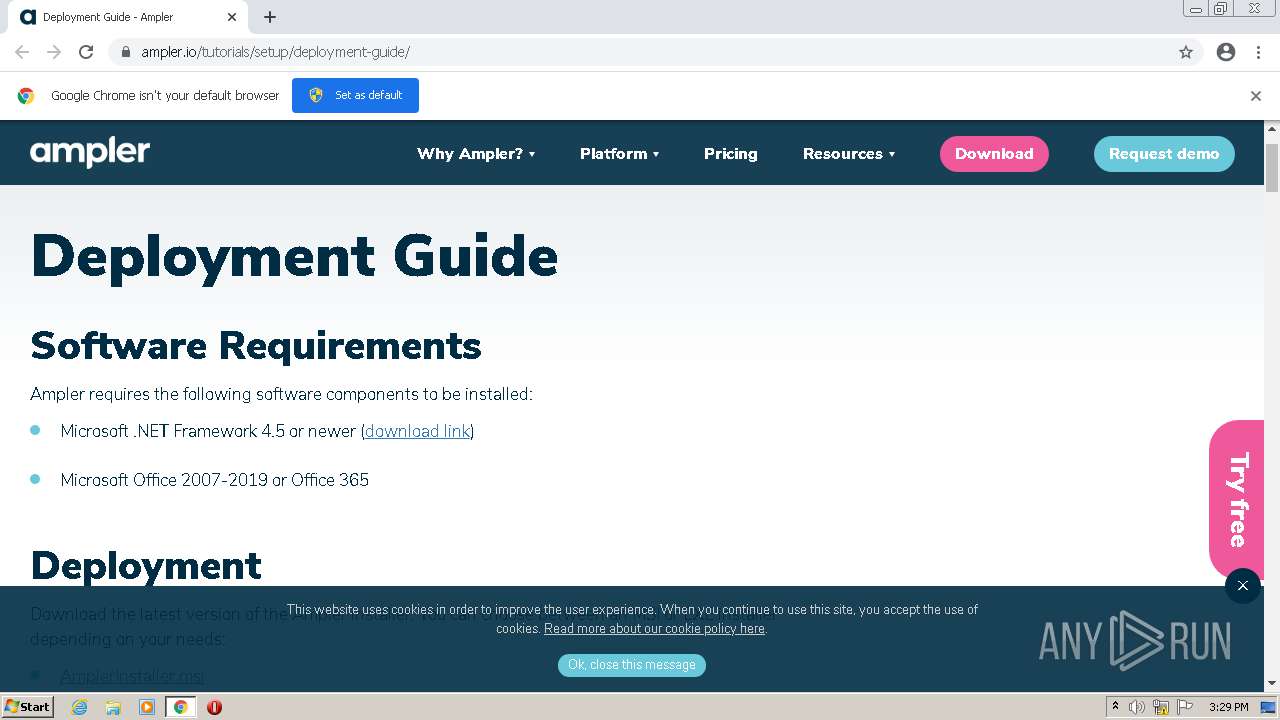1280x720 pixels.
Task: Click the scrollbar up arrow
Action: point(1272,128)
